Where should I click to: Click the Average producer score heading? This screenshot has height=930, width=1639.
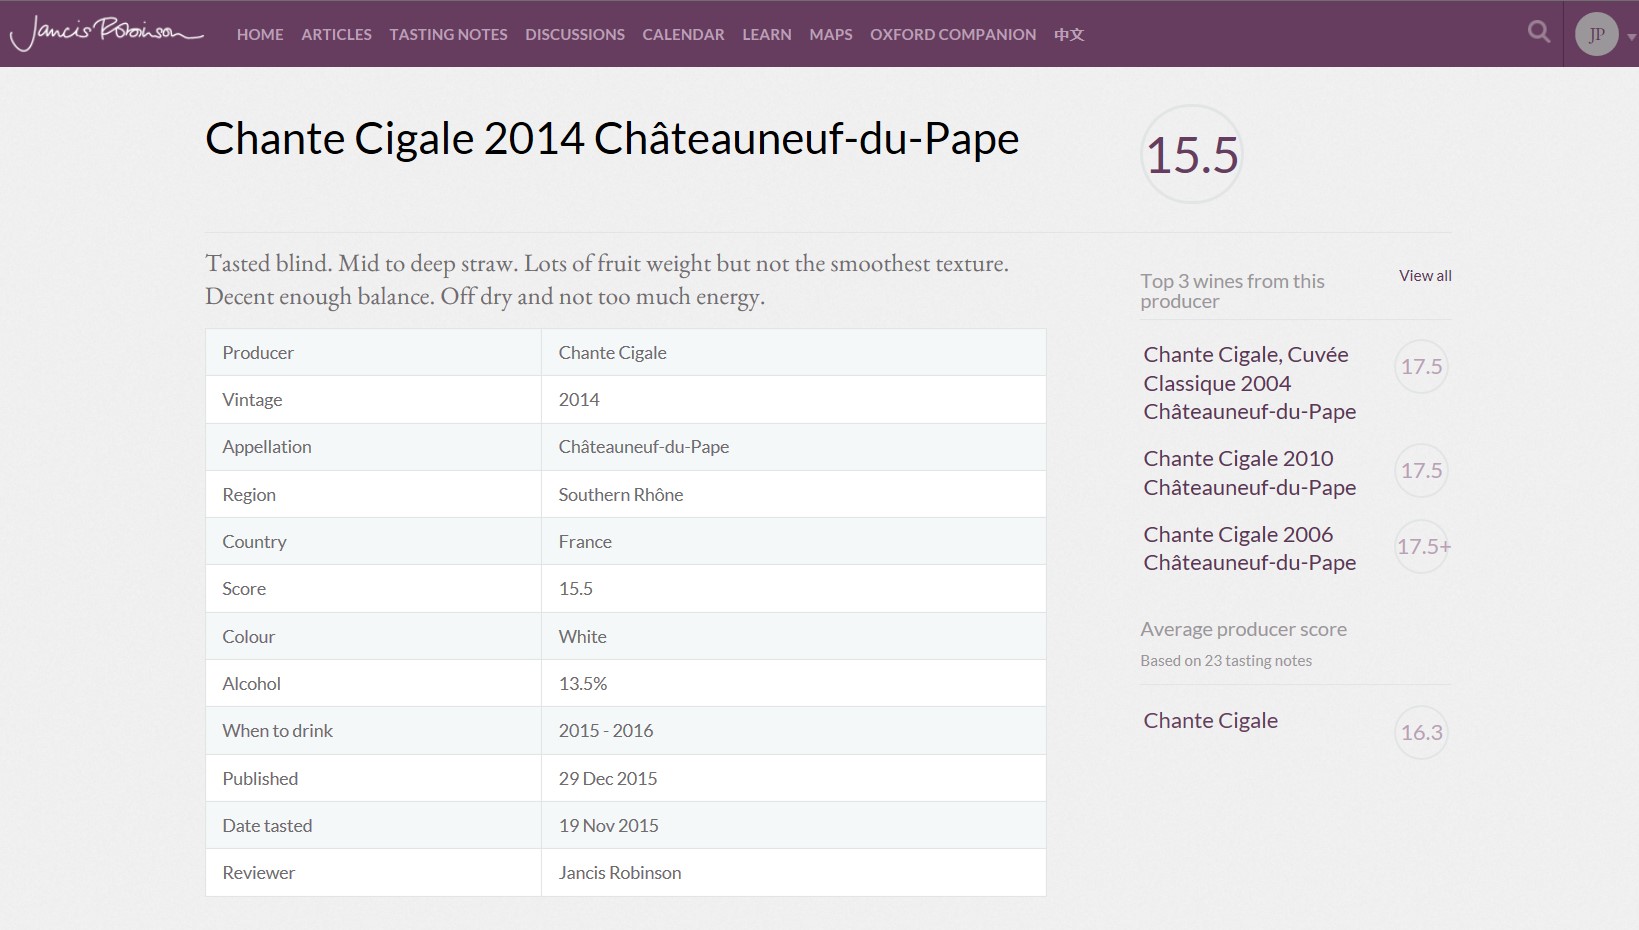click(x=1243, y=629)
